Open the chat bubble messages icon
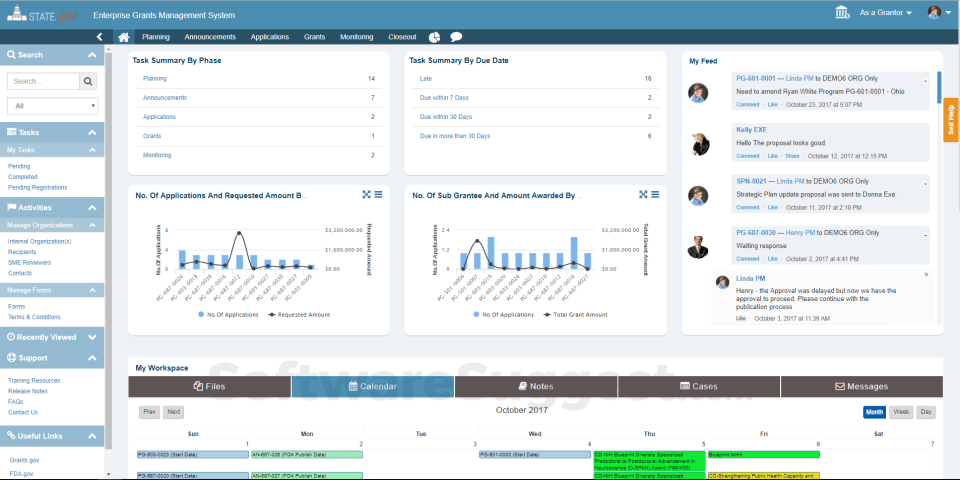960x480 pixels. coord(456,37)
